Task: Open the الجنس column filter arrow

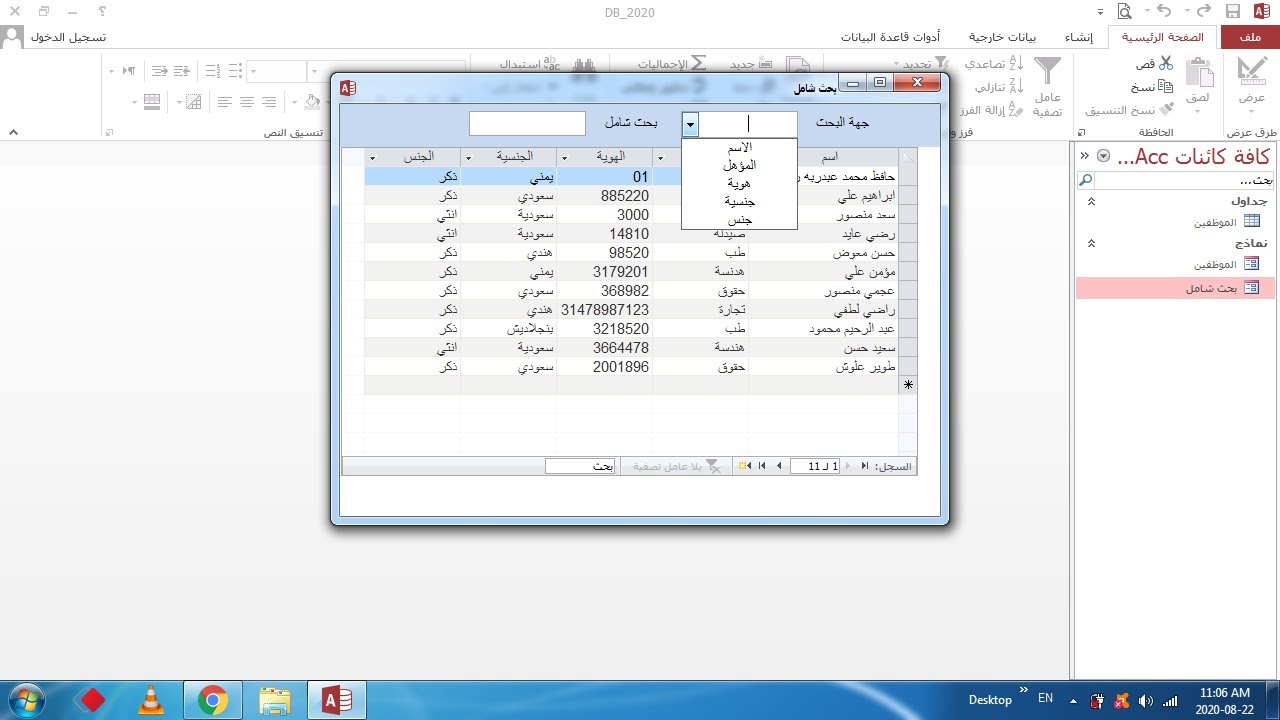Action: (x=372, y=158)
